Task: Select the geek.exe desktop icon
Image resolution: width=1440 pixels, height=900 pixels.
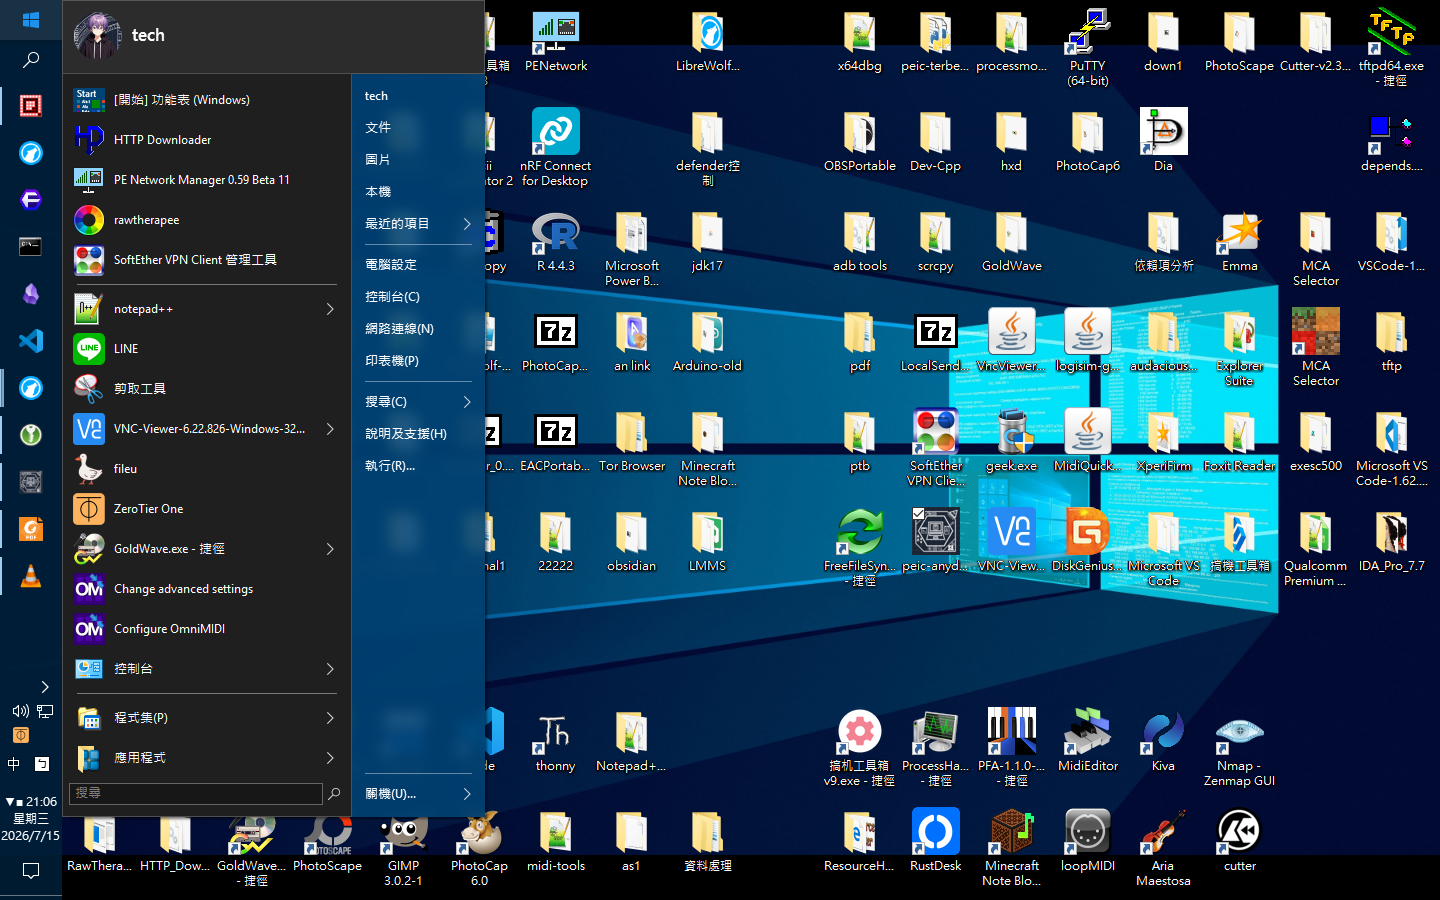Action: (x=1012, y=440)
